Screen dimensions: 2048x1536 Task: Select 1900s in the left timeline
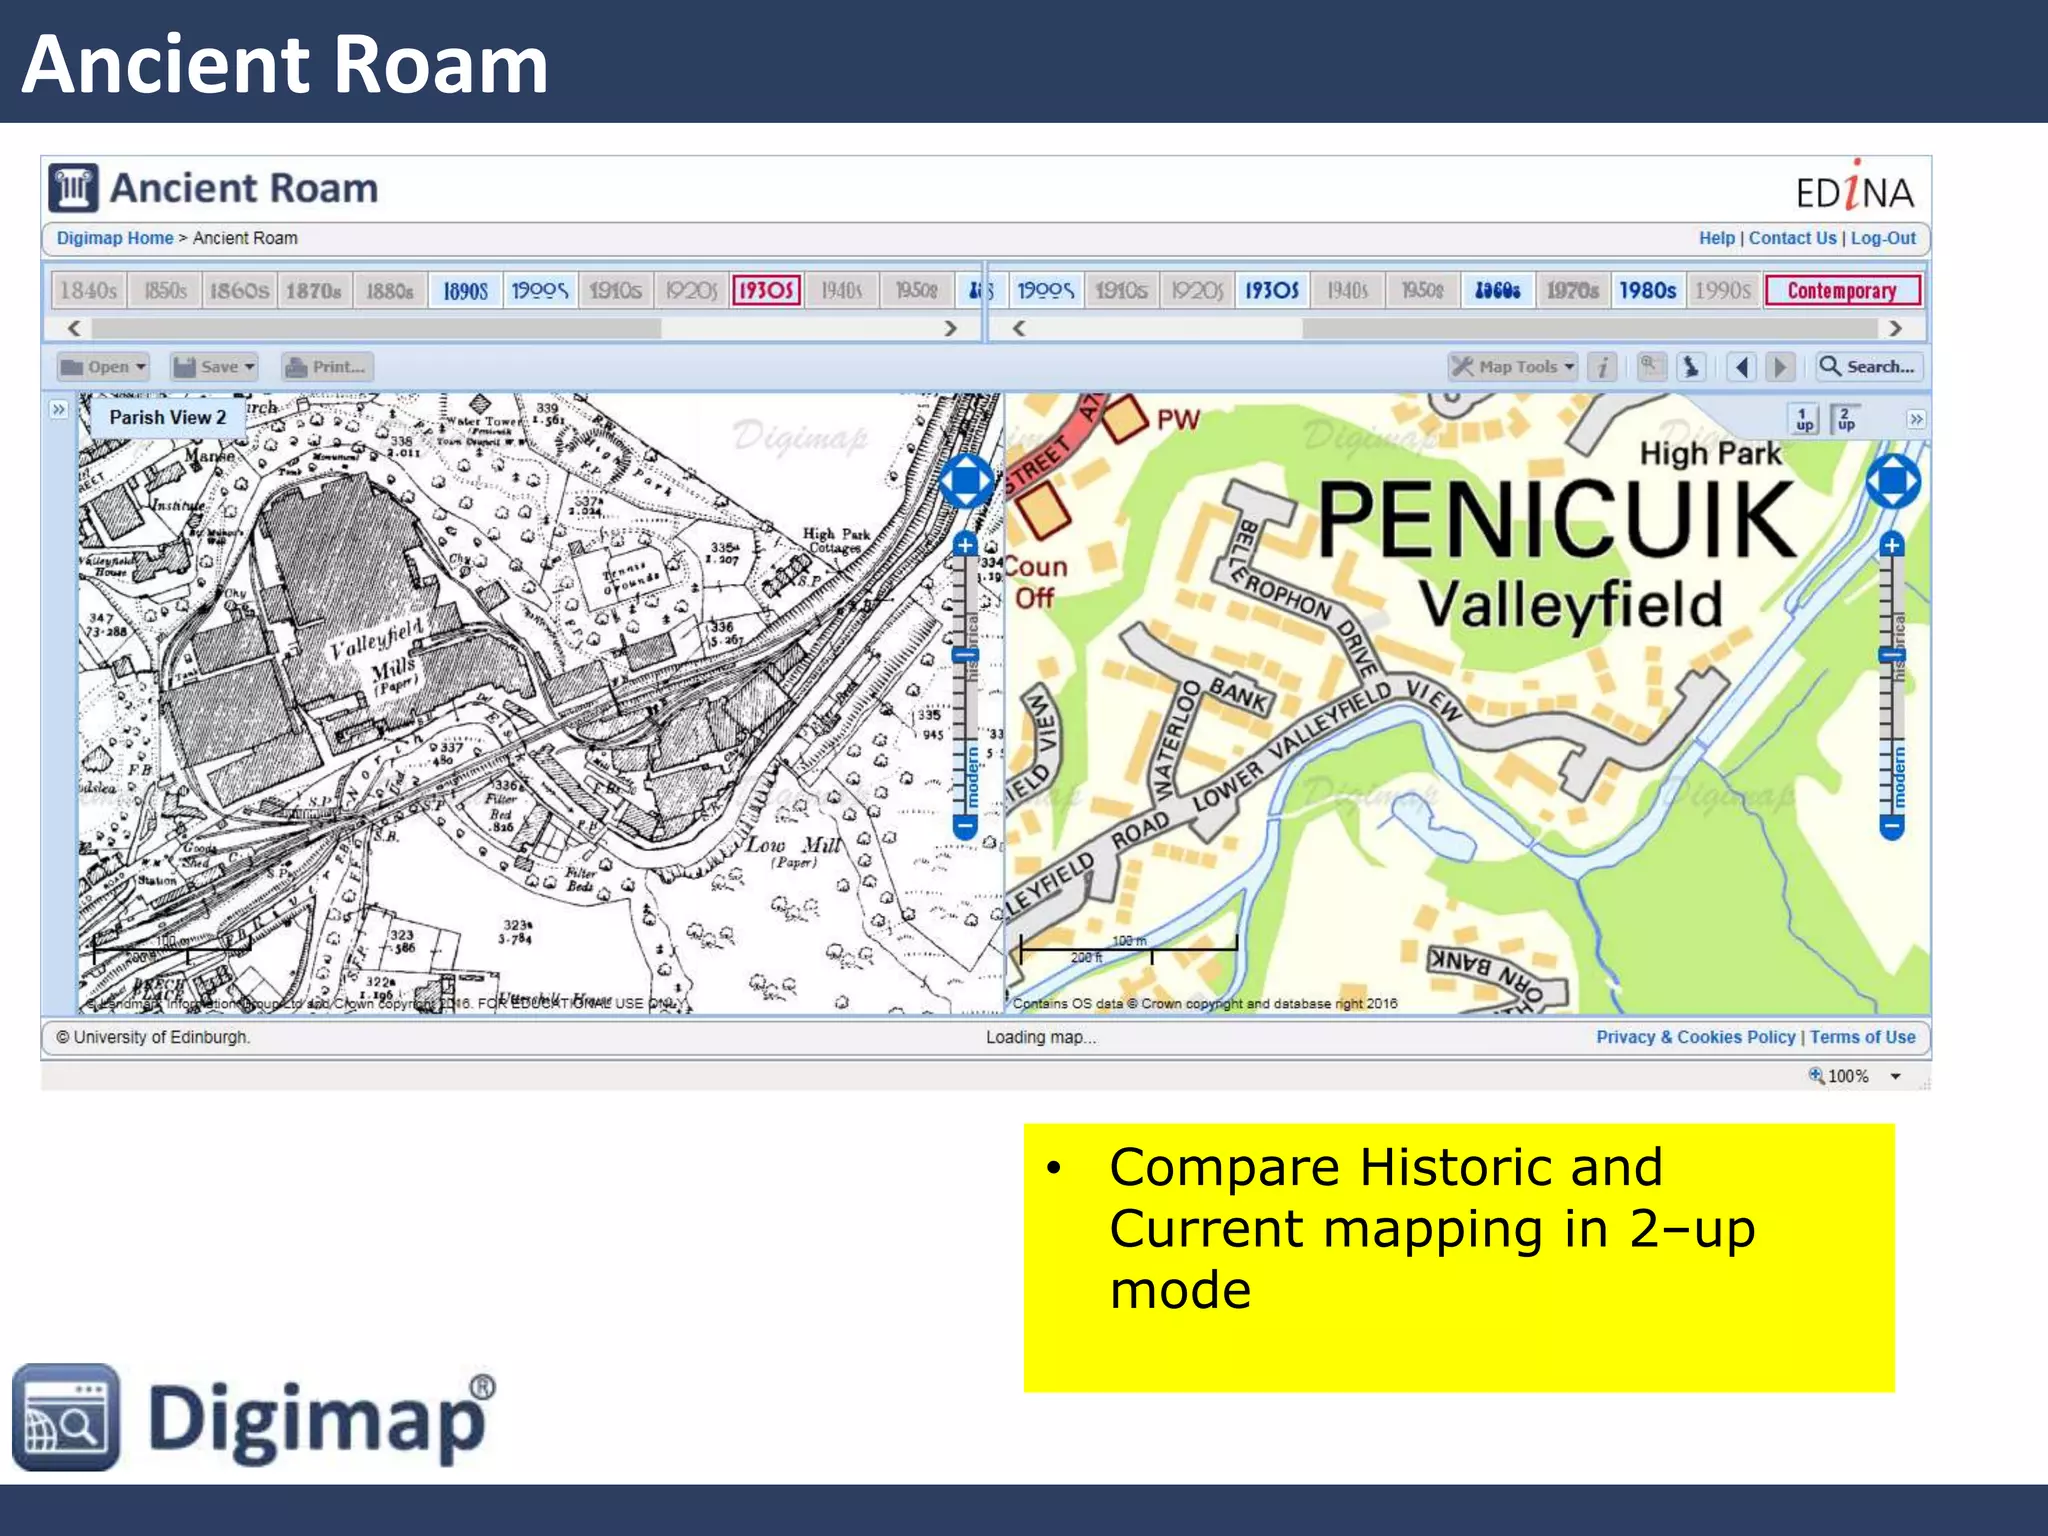point(540,291)
